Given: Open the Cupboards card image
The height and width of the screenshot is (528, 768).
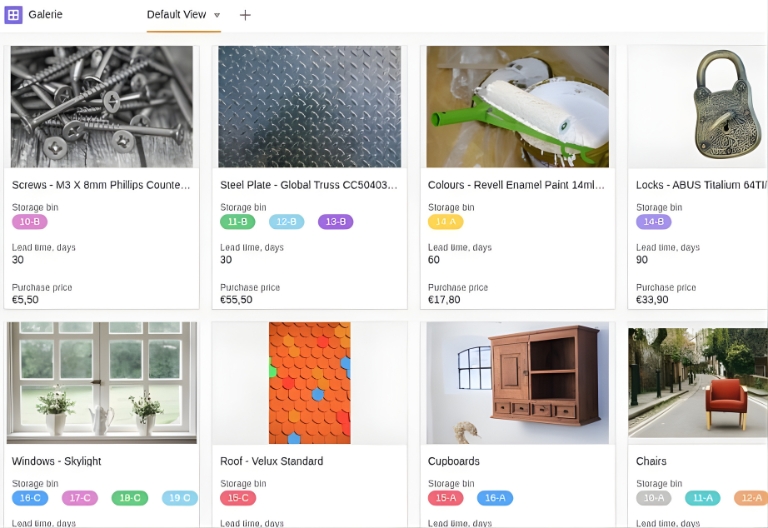Looking at the screenshot, I should pyautogui.click(x=517, y=382).
